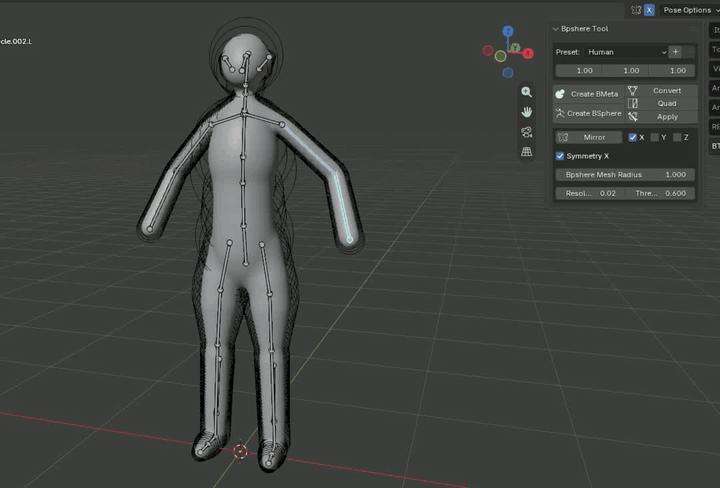Open the Preset Human dropdown

pyautogui.click(x=626, y=52)
